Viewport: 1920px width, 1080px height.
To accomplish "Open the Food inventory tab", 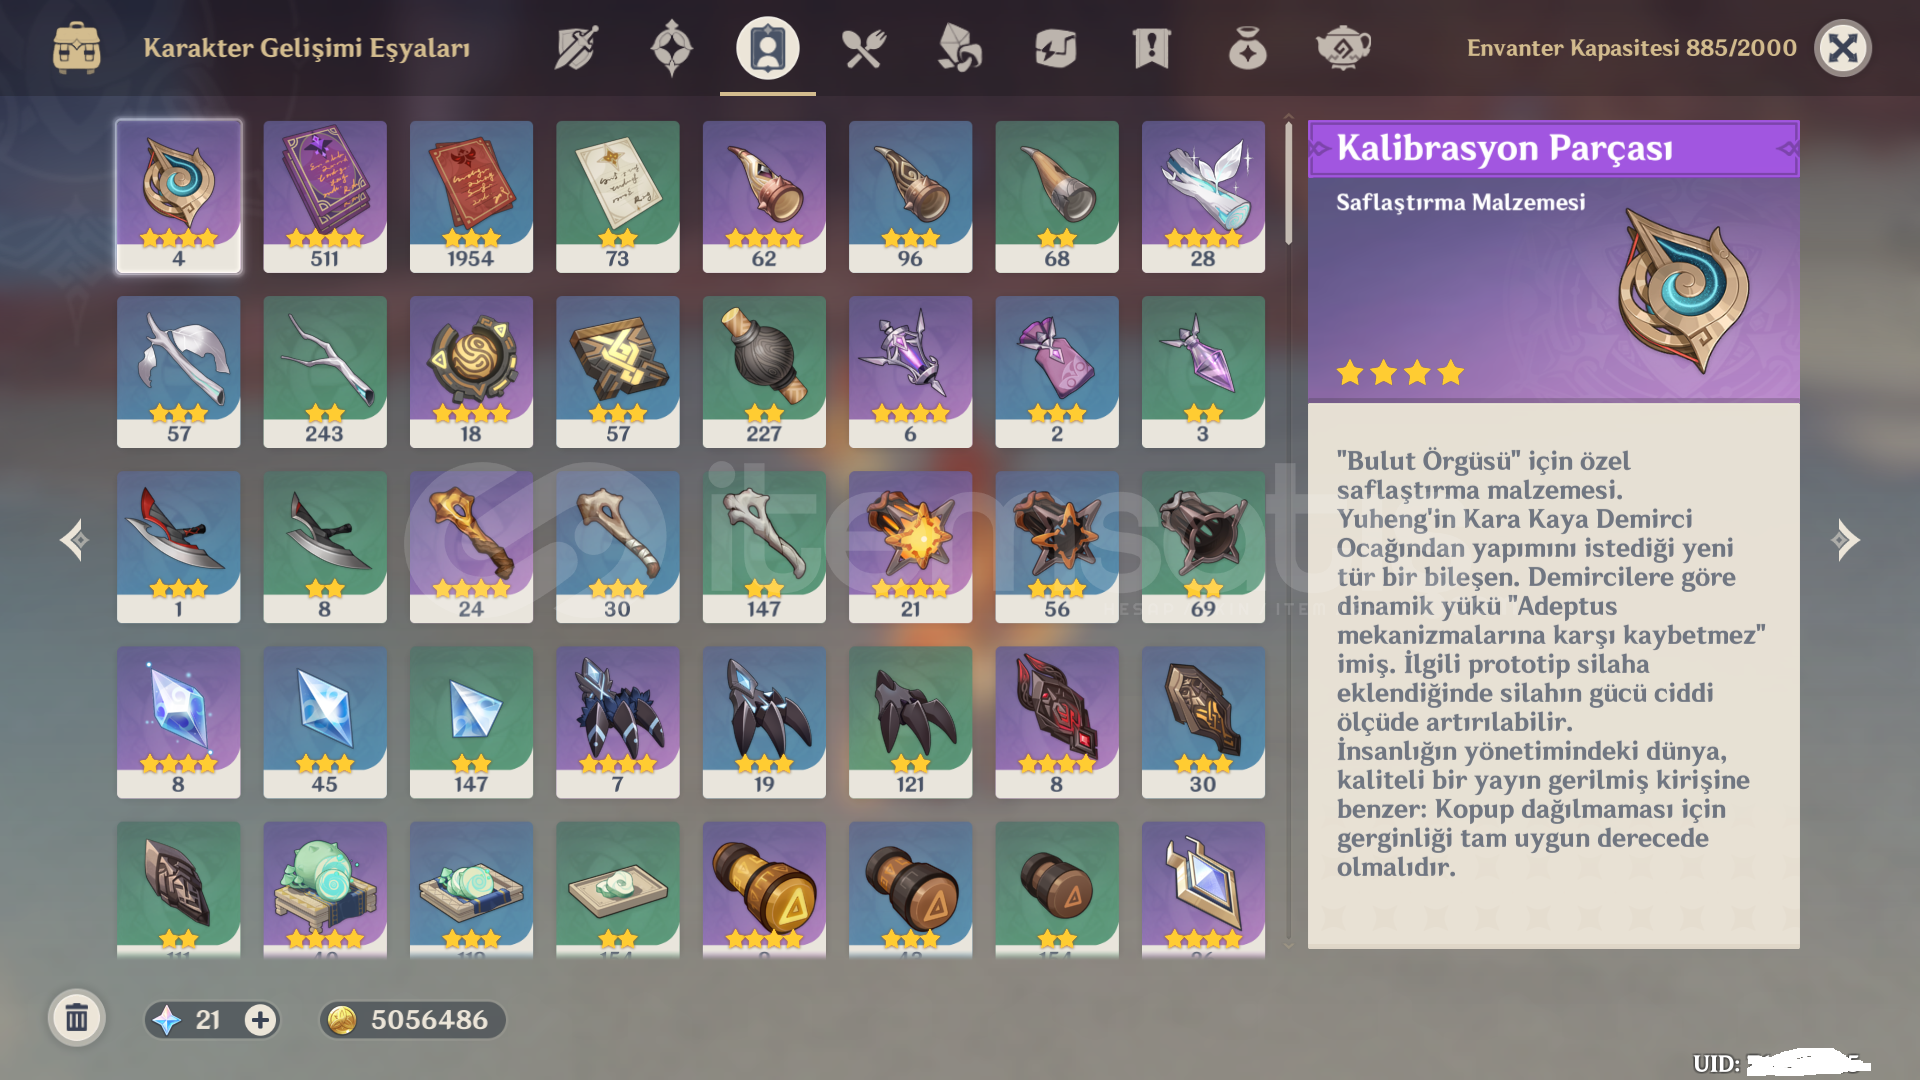I will click(863, 48).
